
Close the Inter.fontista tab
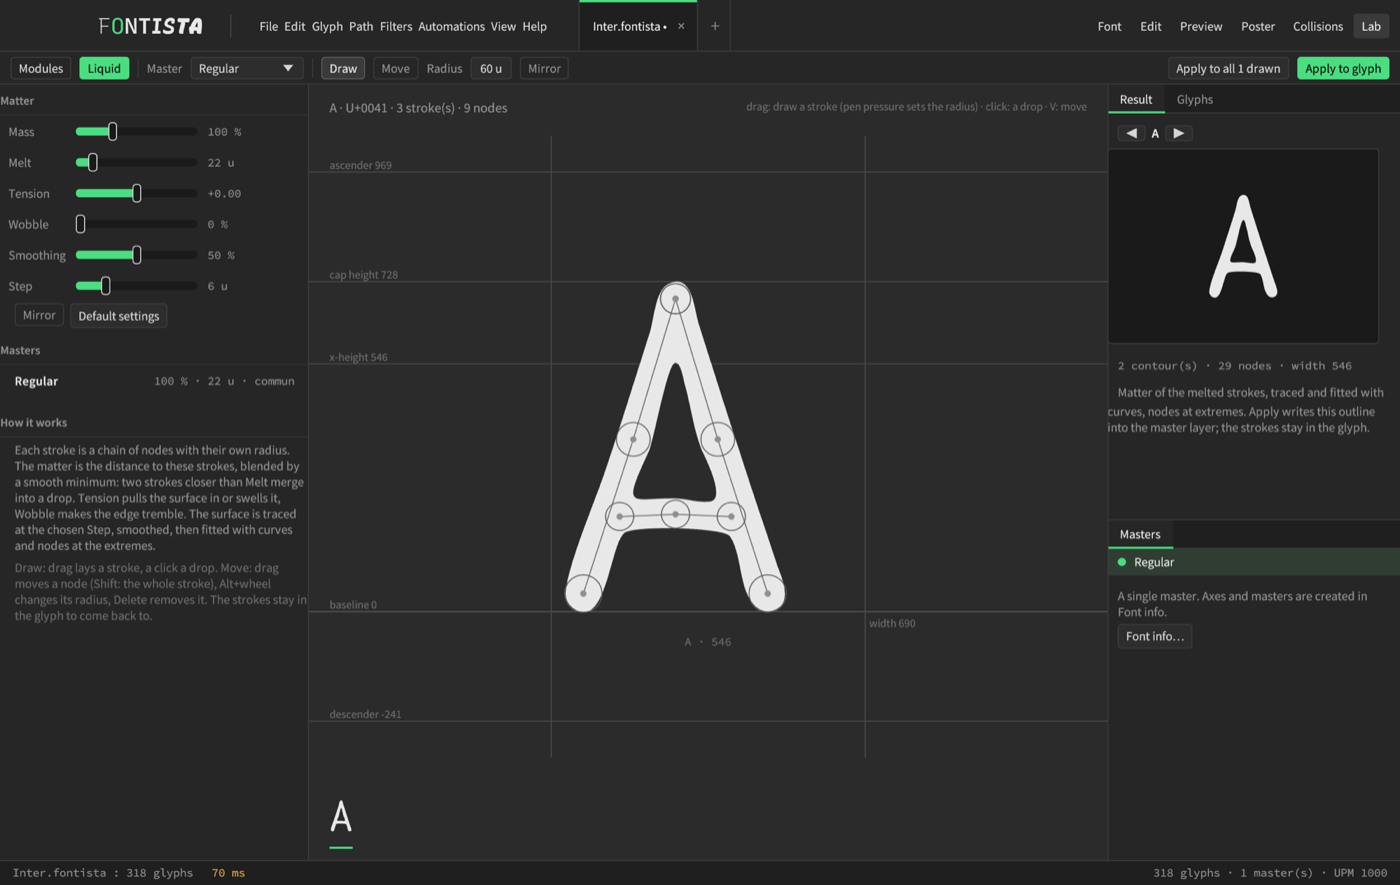pos(681,26)
